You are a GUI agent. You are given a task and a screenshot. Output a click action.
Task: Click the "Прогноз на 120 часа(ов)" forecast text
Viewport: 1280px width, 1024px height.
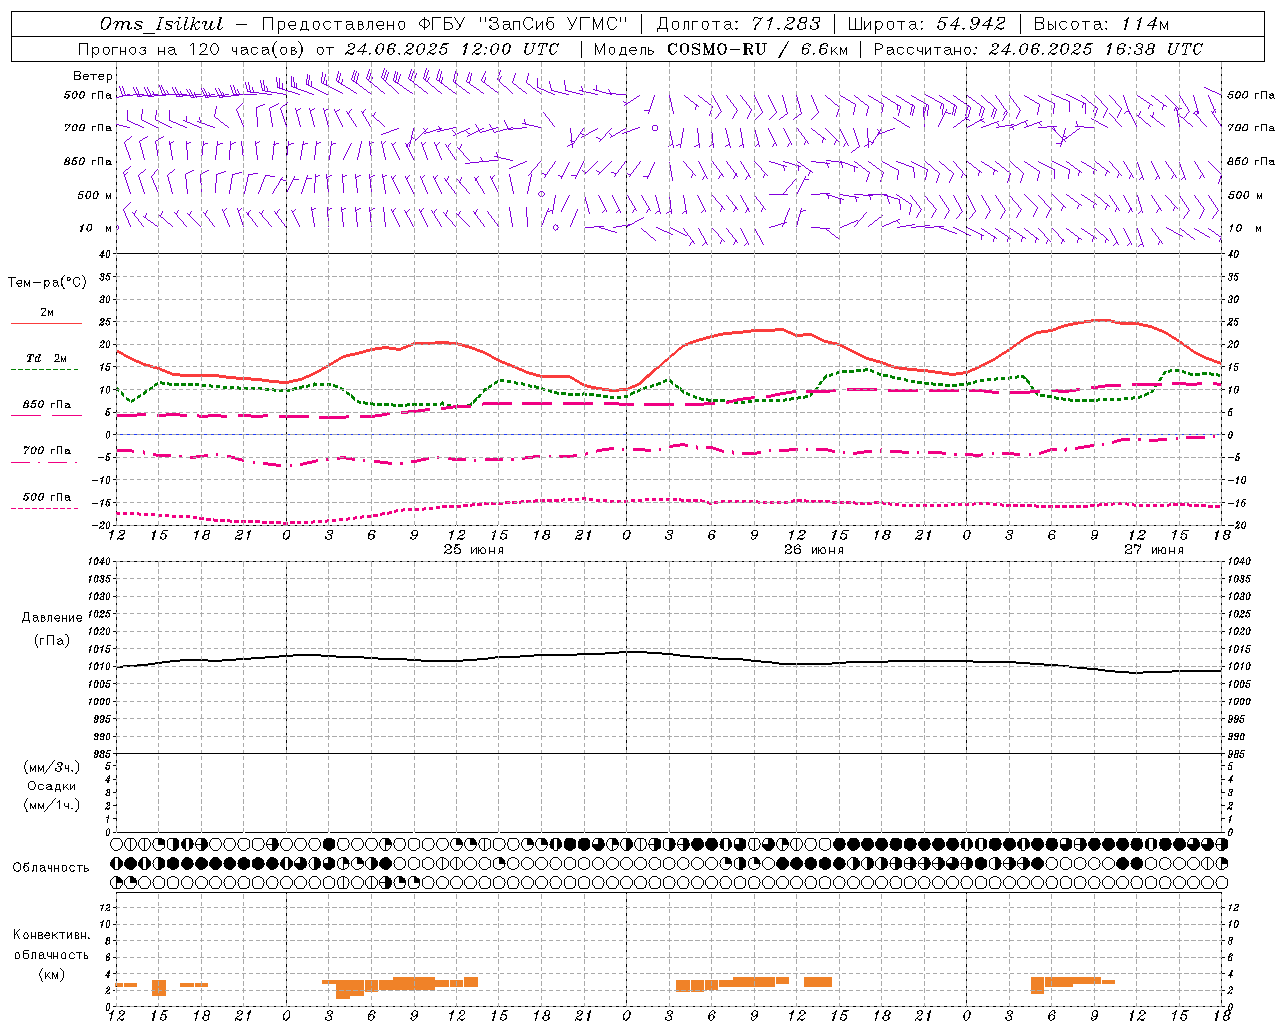(192, 49)
